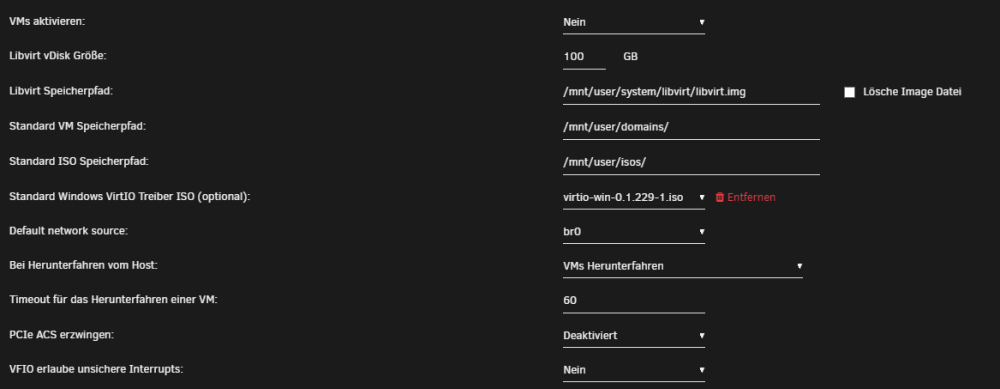Screen dimensions: 1000x389
Task: Click the PCIe ACS erzwingen label
Action: (x=61, y=335)
